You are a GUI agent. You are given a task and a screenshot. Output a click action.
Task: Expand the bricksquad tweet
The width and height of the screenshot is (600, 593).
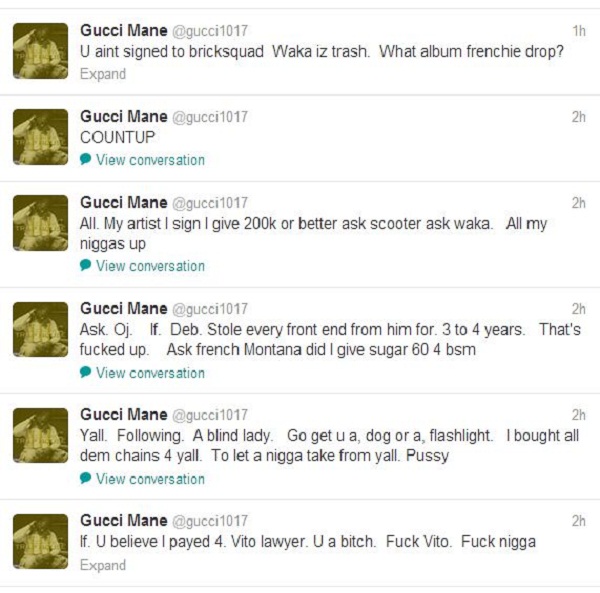(x=102, y=74)
